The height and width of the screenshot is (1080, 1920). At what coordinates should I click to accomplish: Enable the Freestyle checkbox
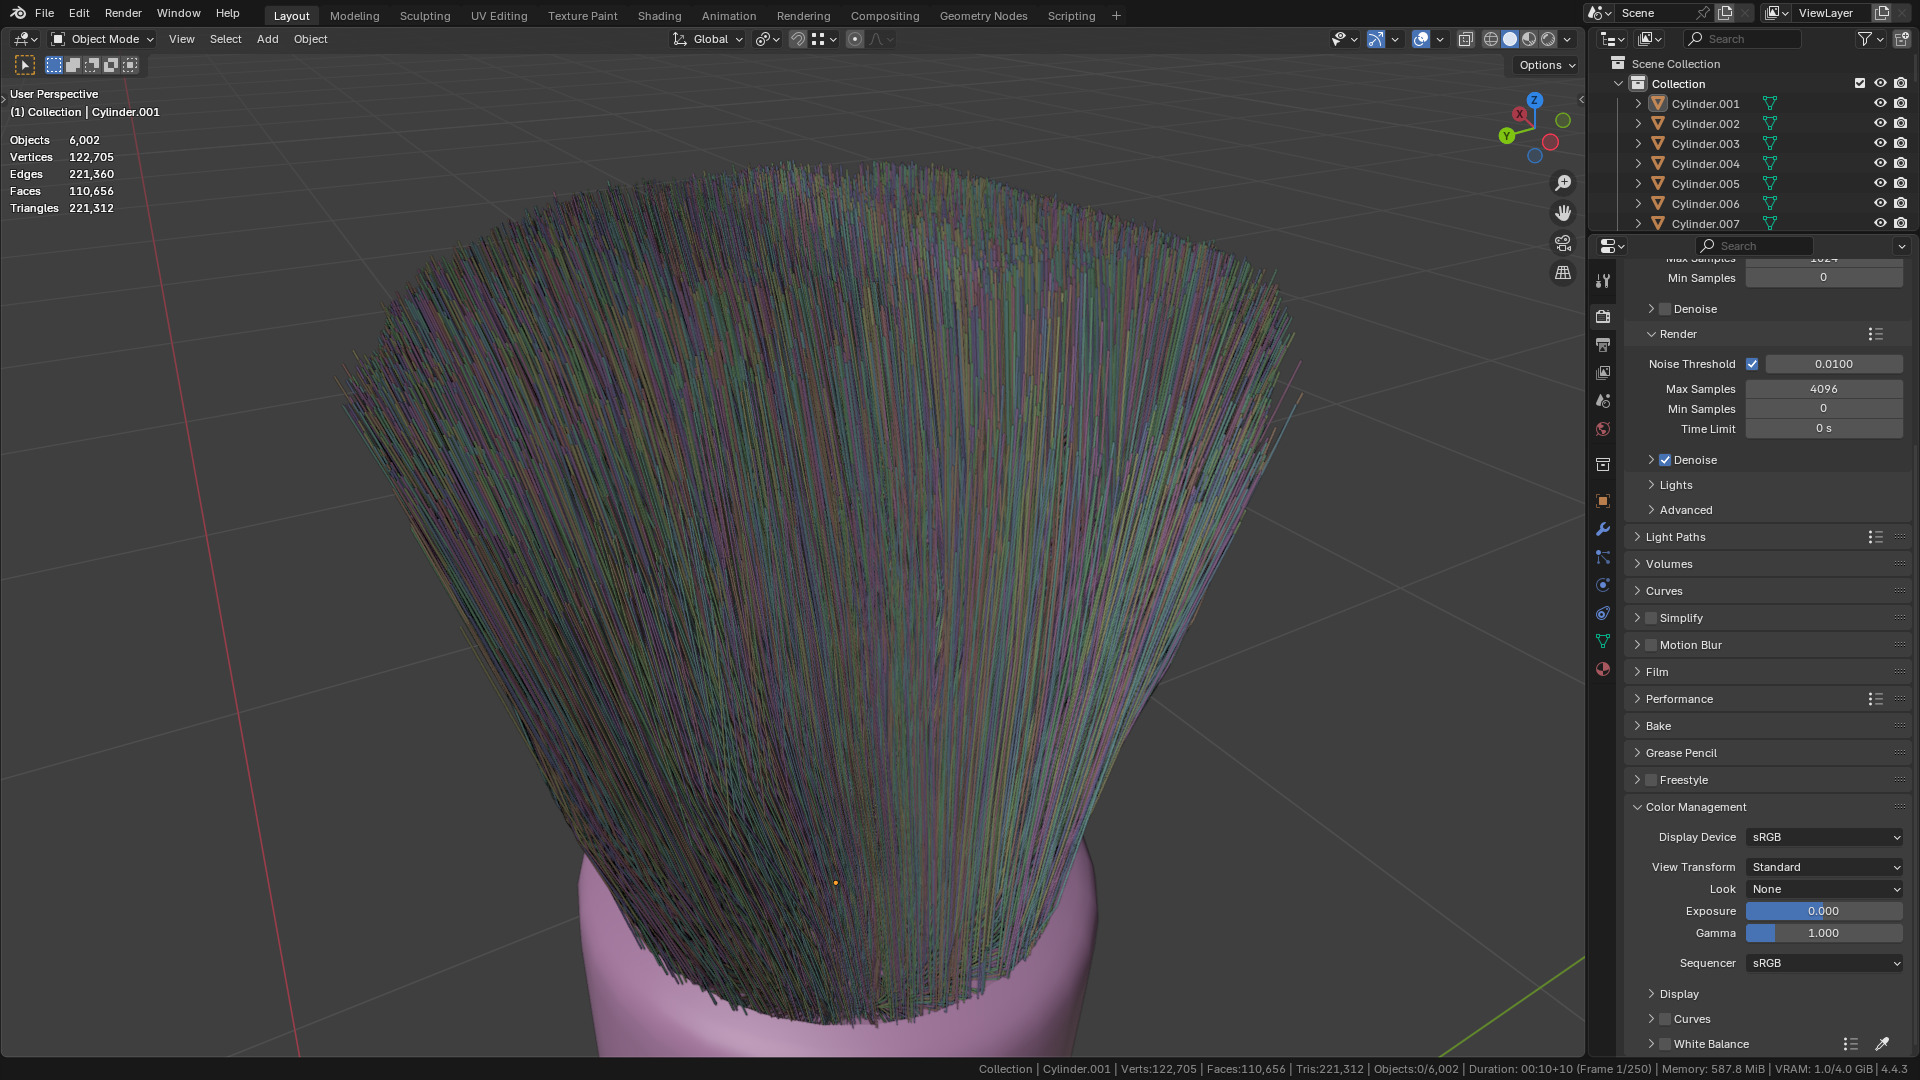(1651, 780)
